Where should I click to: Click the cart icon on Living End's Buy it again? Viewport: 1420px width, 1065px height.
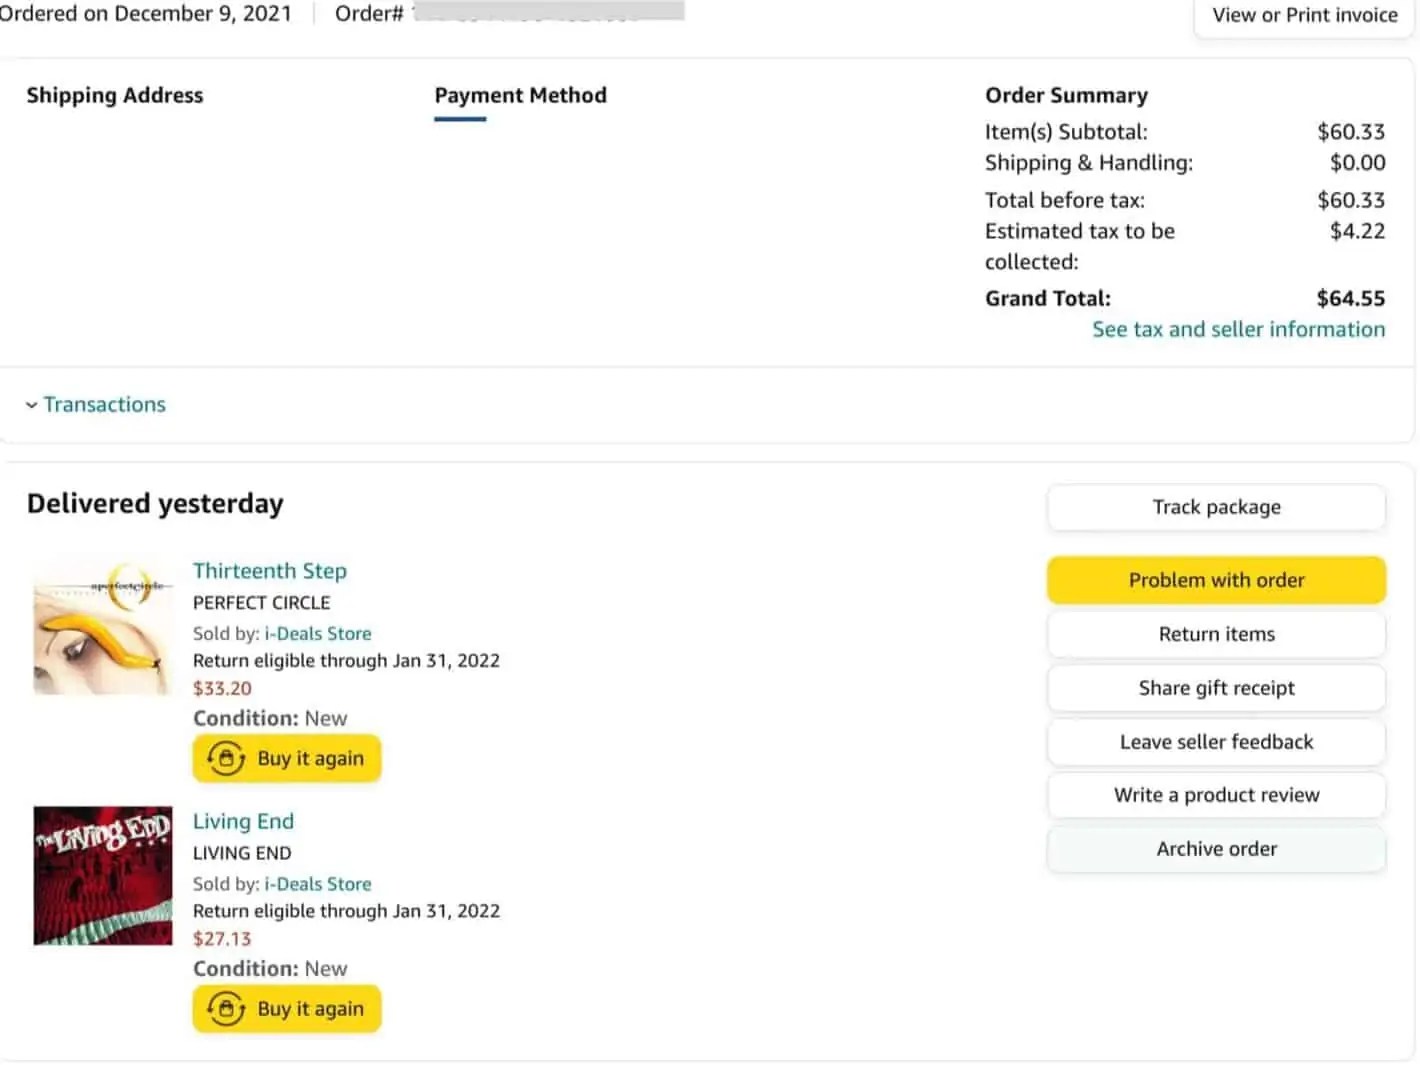227,1009
